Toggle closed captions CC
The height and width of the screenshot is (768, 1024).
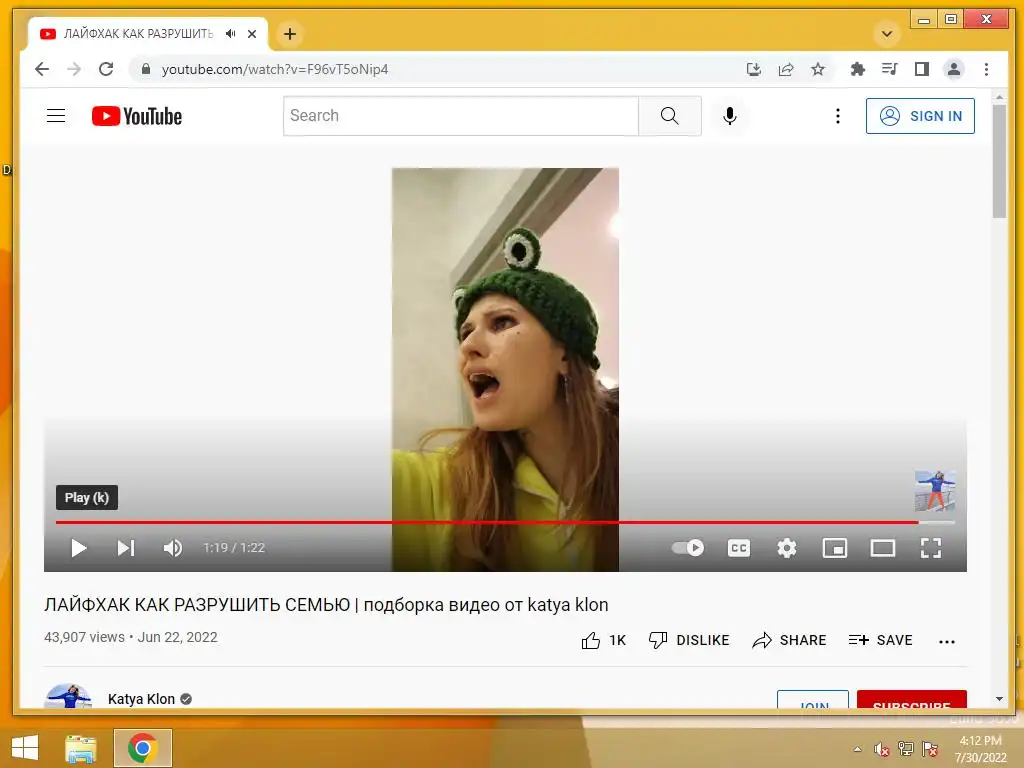[x=739, y=548]
